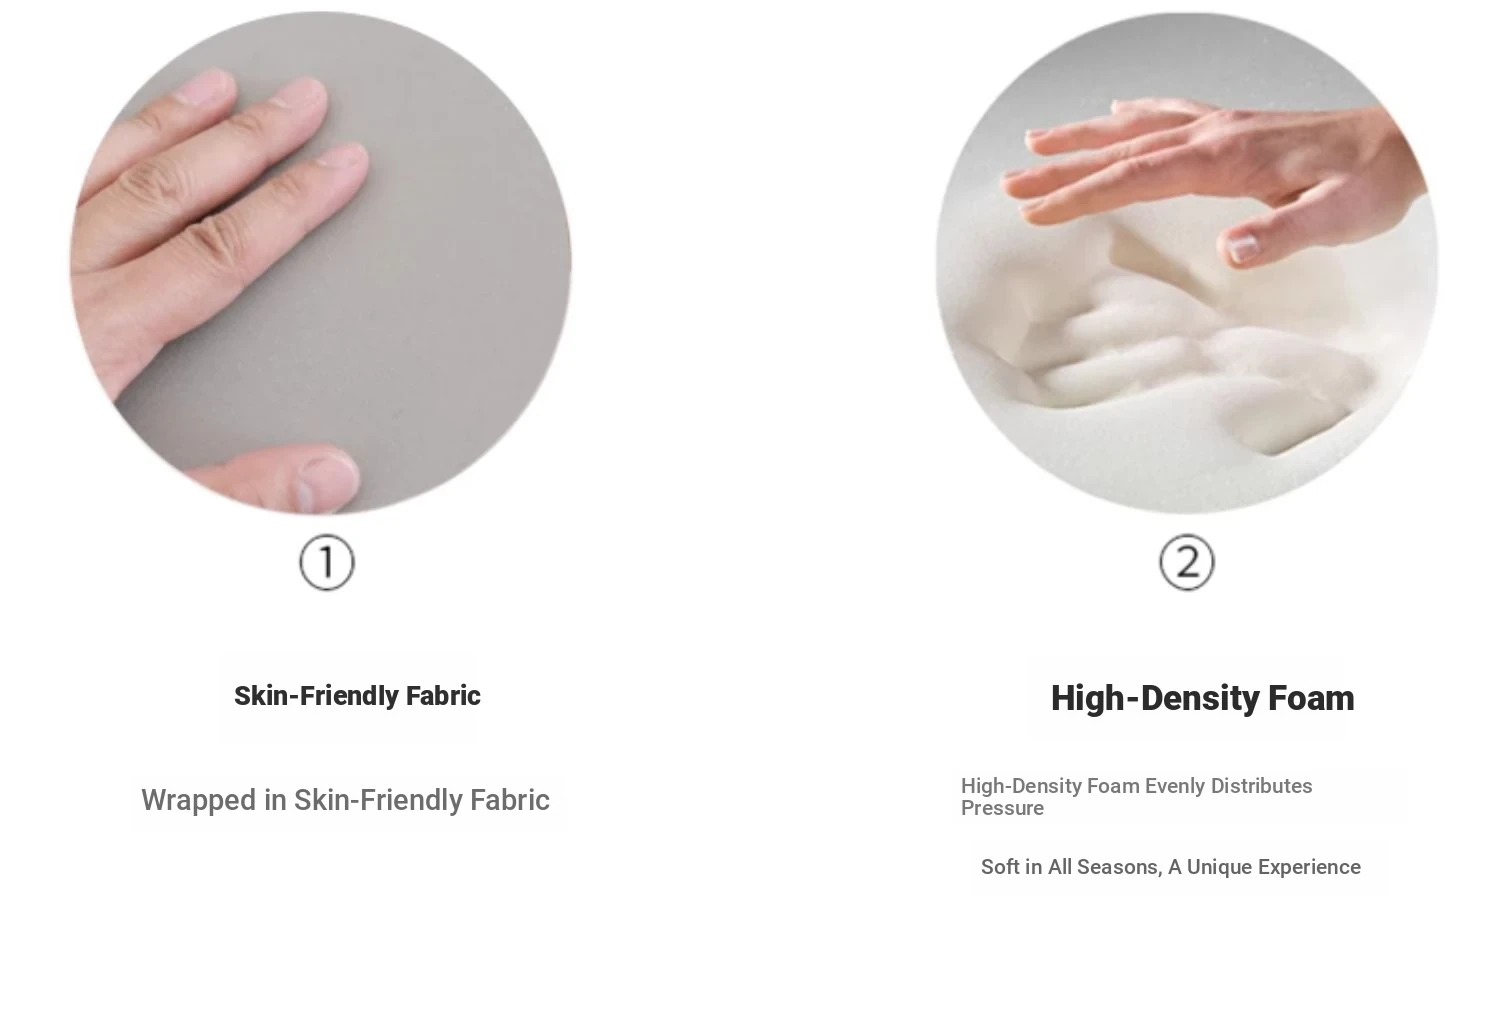Click the circled number 1 icon

click(327, 563)
